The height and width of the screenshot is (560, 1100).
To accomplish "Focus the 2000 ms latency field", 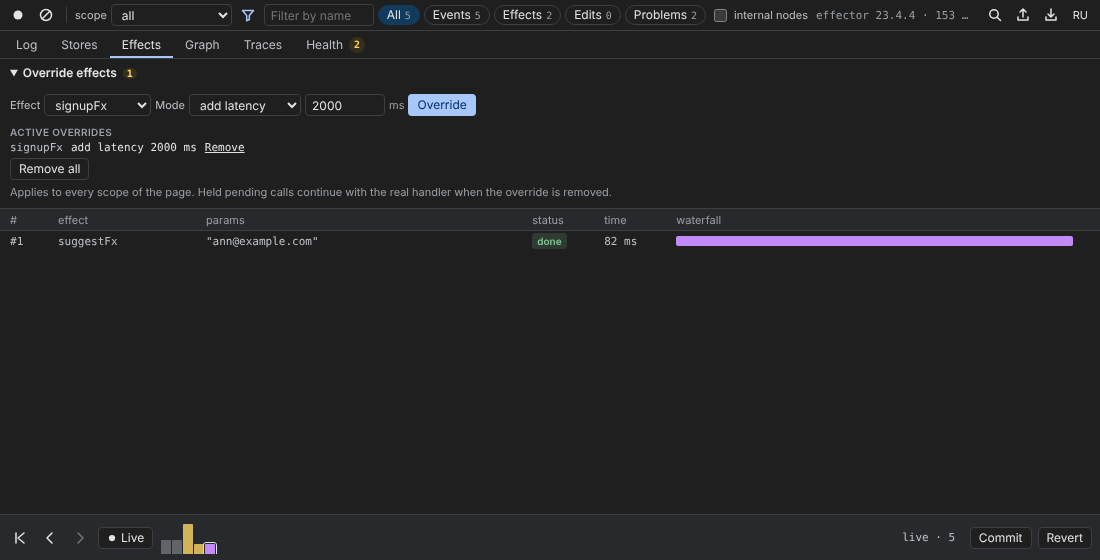I will click(x=344, y=105).
